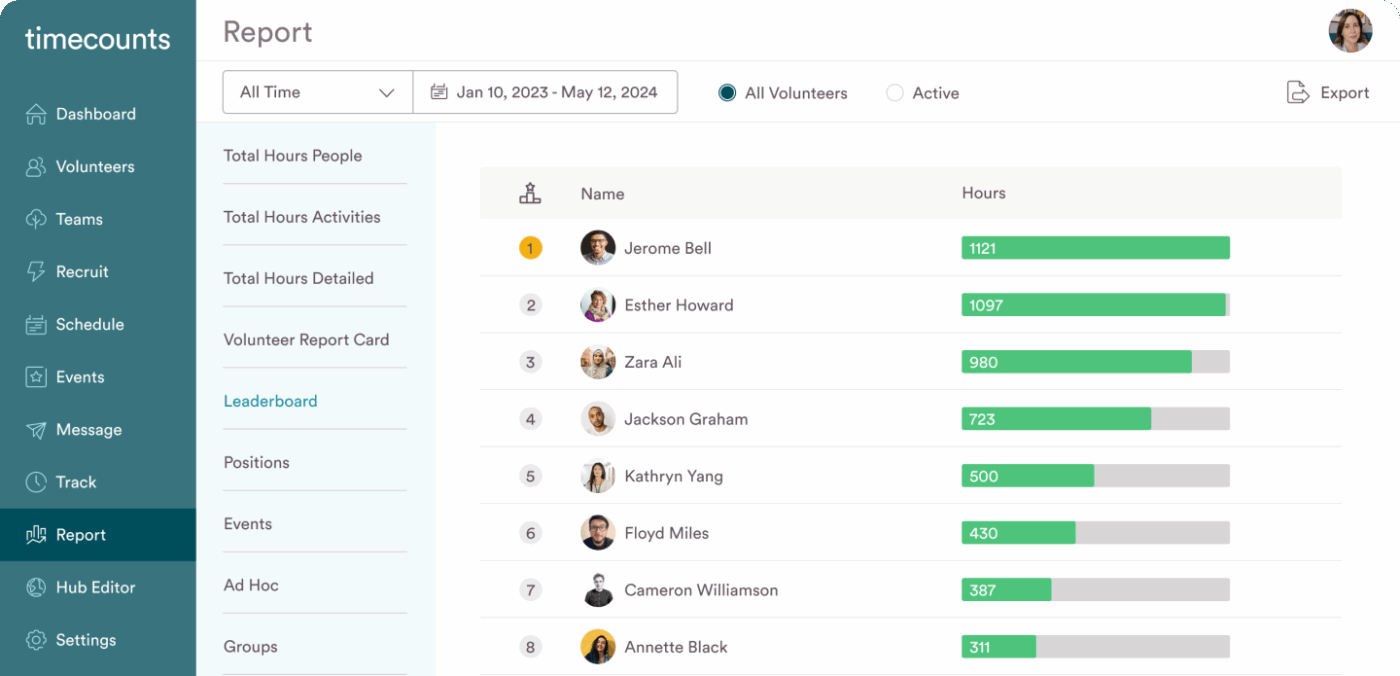Viewport: 1400px width, 676px height.
Task: Export the leaderboard report
Action: pyautogui.click(x=1328, y=92)
